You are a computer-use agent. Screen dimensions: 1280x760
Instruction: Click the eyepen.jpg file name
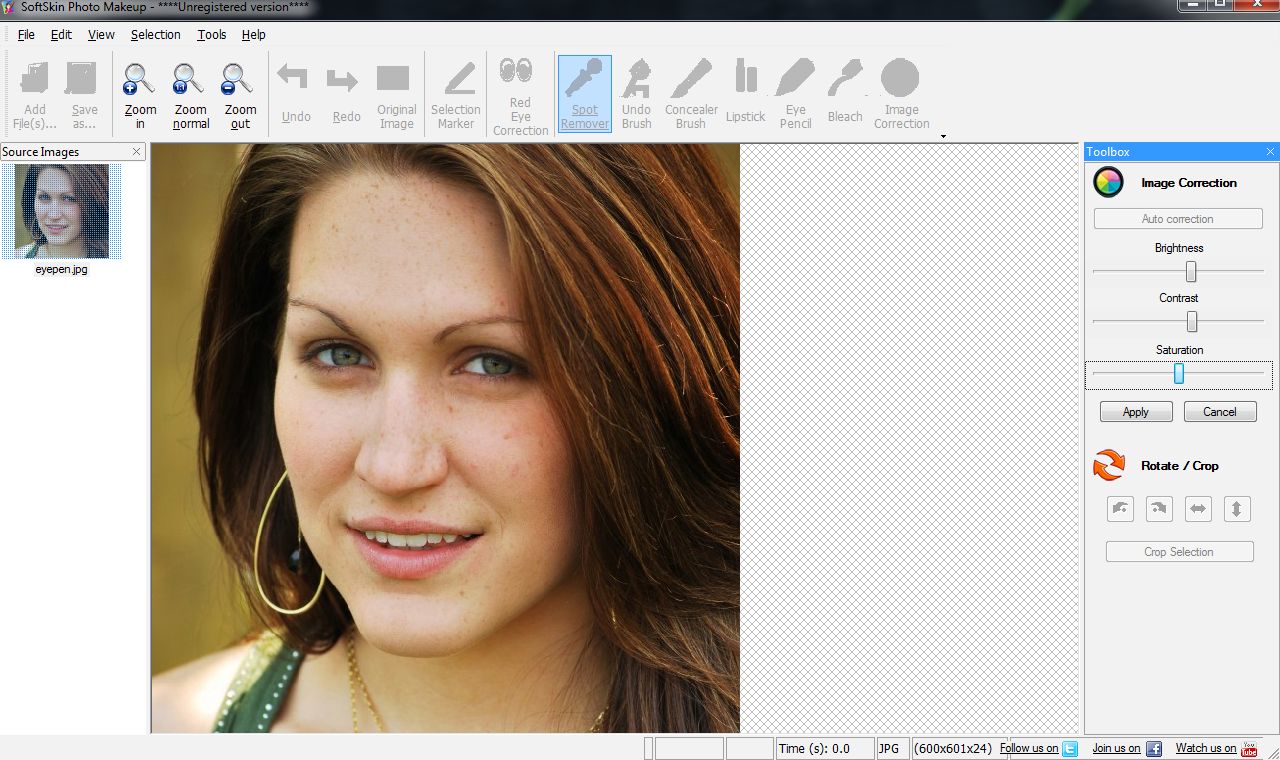click(x=61, y=269)
